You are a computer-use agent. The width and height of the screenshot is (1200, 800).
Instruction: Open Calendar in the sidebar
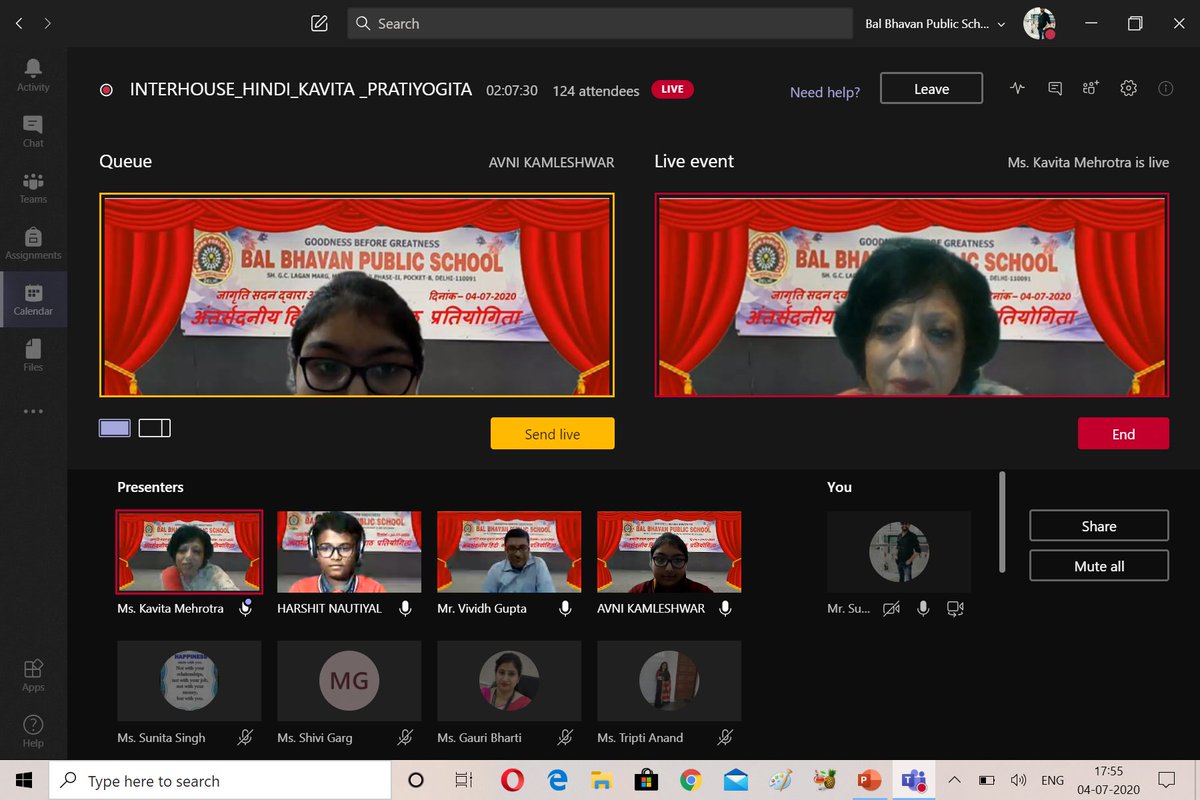(x=33, y=299)
